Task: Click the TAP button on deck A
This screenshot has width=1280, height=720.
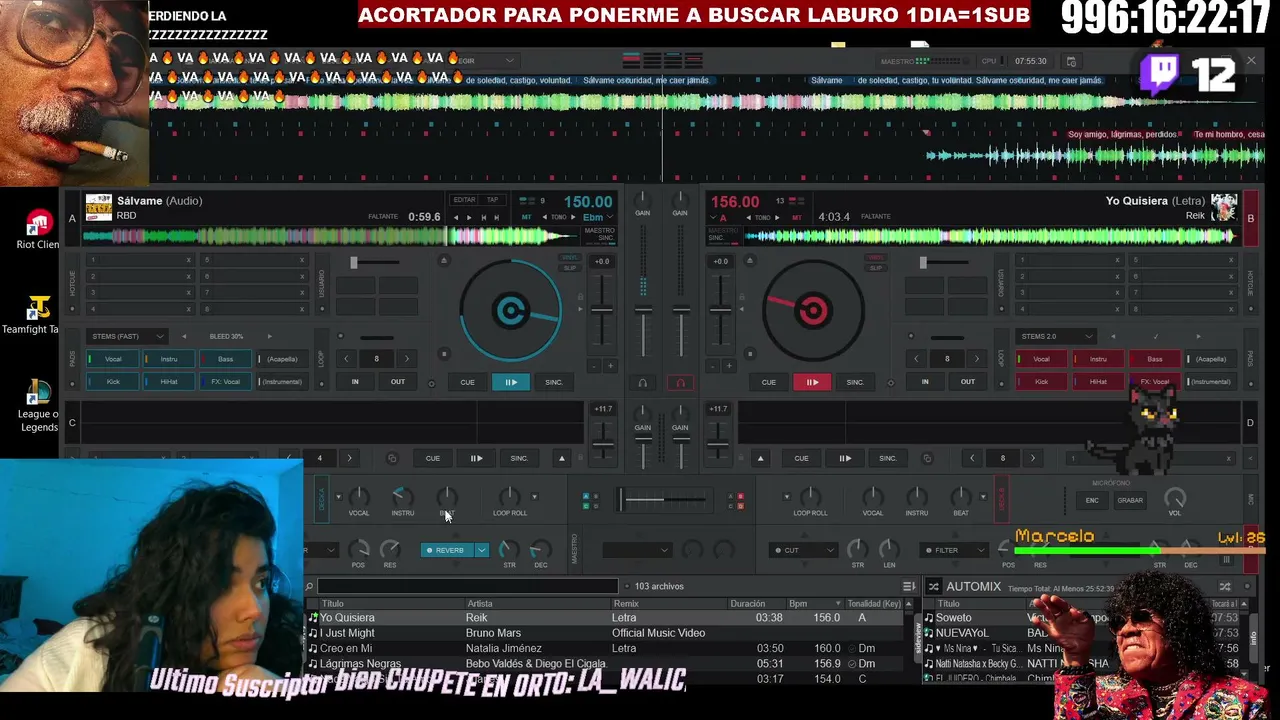Action: click(x=491, y=200)
